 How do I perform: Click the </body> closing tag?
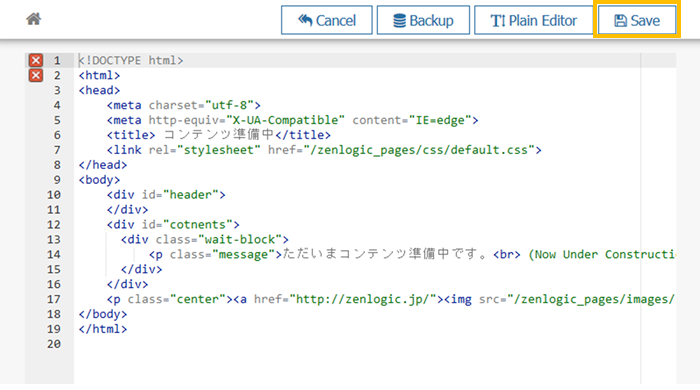tap(103, 314)
